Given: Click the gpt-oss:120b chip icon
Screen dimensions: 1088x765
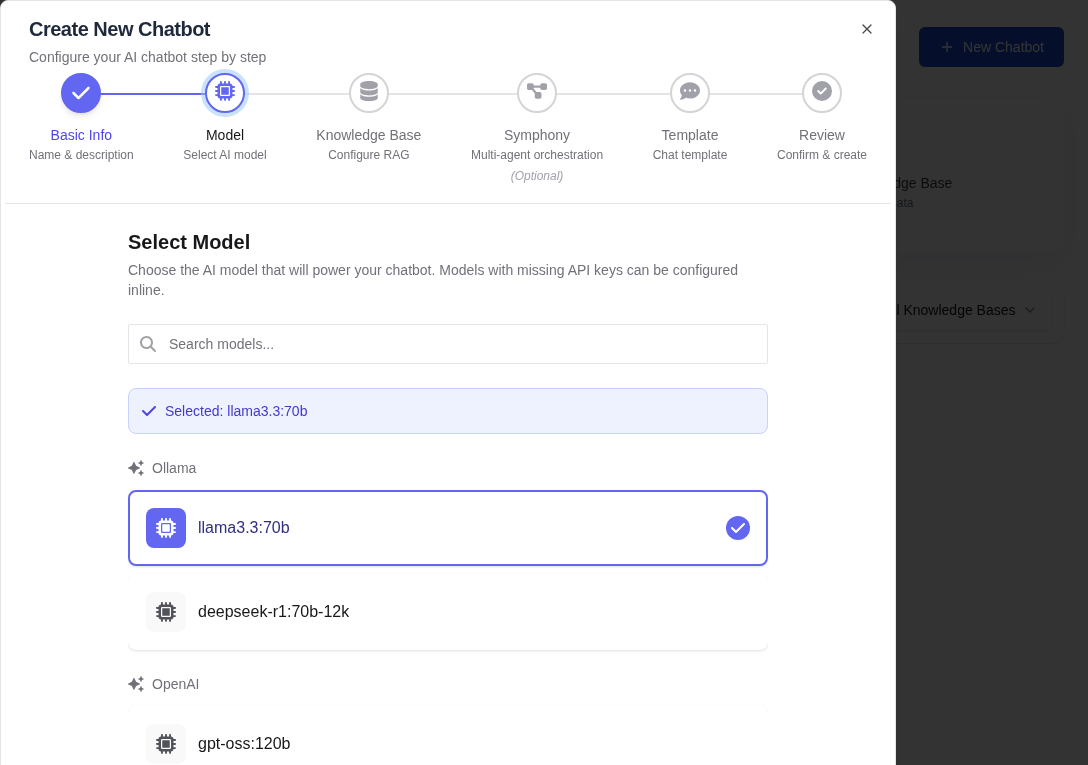Looking at the screenshot, I should (x=166, y=744).
